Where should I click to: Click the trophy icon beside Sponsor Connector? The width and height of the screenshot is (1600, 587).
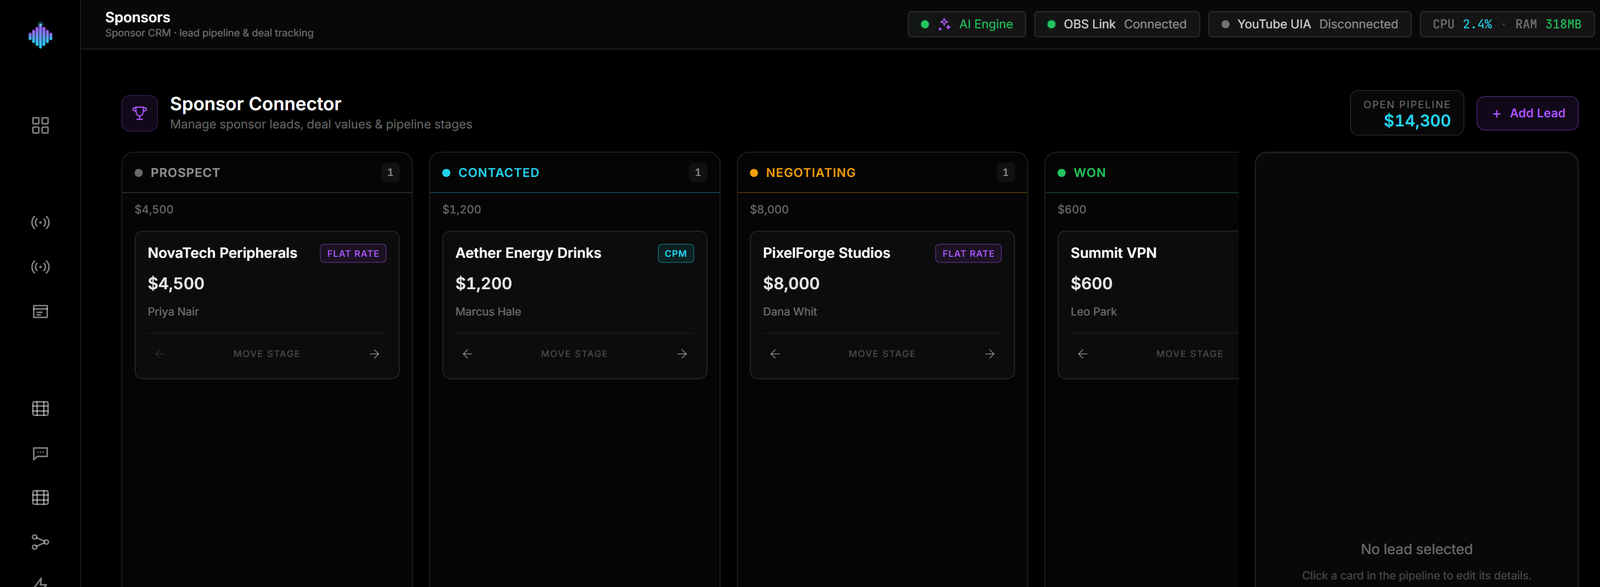pos(140,113)
